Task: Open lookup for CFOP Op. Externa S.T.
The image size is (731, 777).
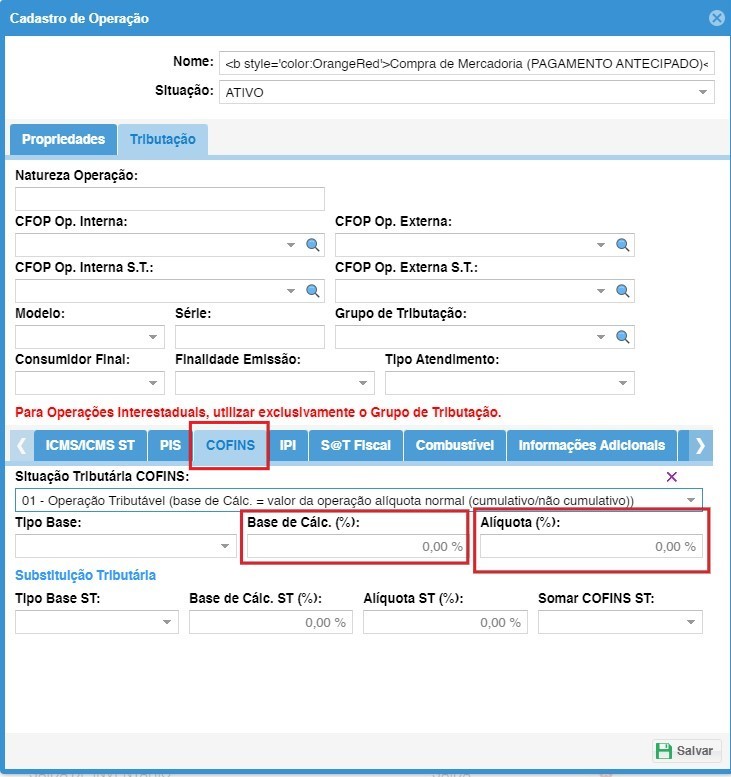Action: tap(622, 291)
